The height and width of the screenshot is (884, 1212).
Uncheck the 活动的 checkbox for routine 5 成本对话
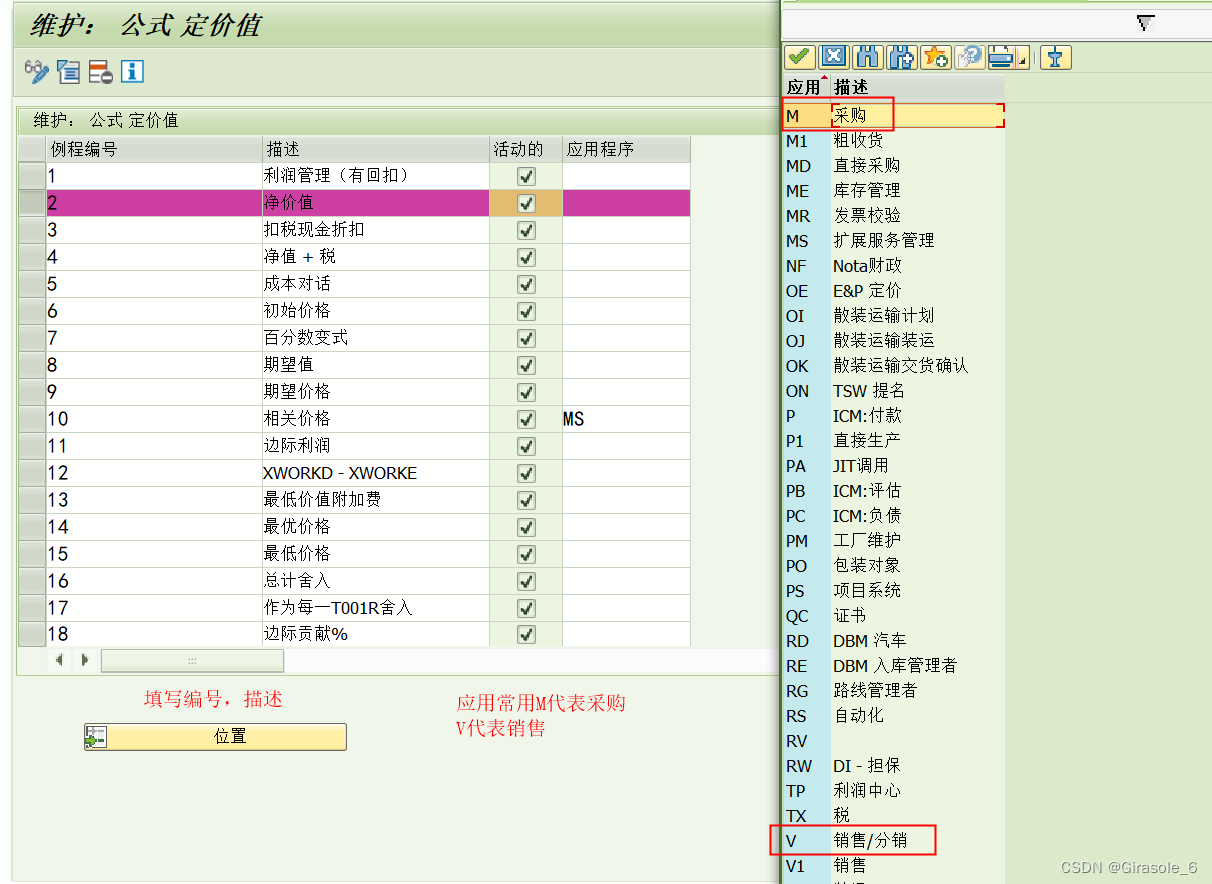coord(526,284)
